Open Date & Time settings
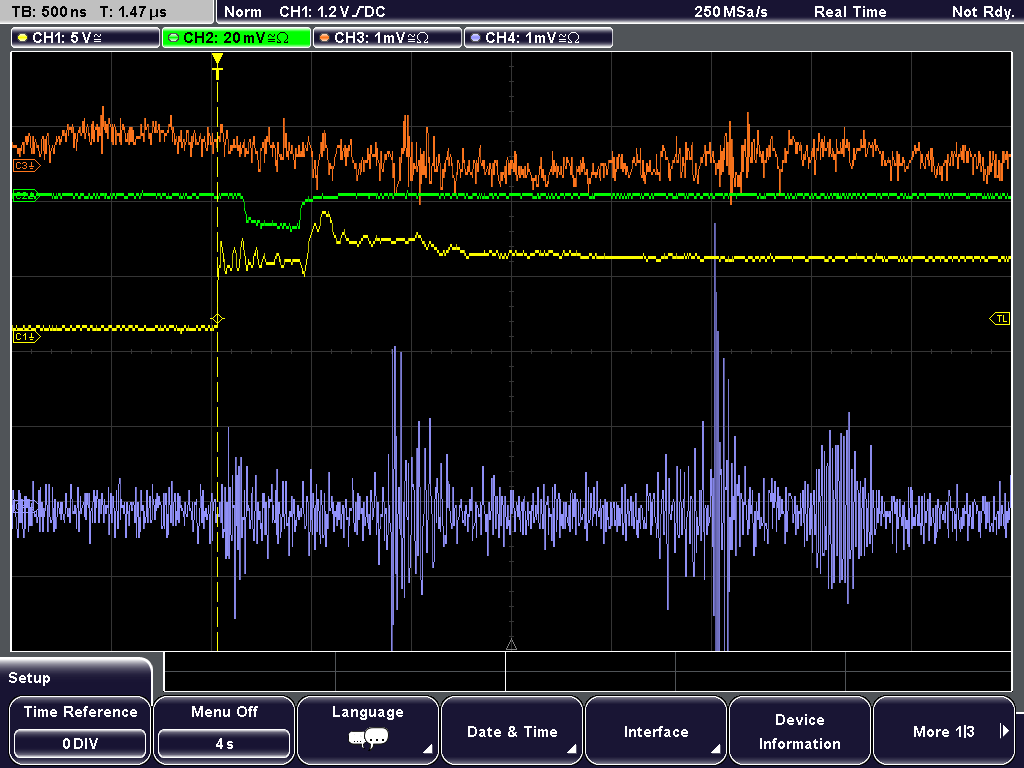Image resolution: width=1024 pixels, height=768 pixels. pyautogui.click(x=512, y=730)
